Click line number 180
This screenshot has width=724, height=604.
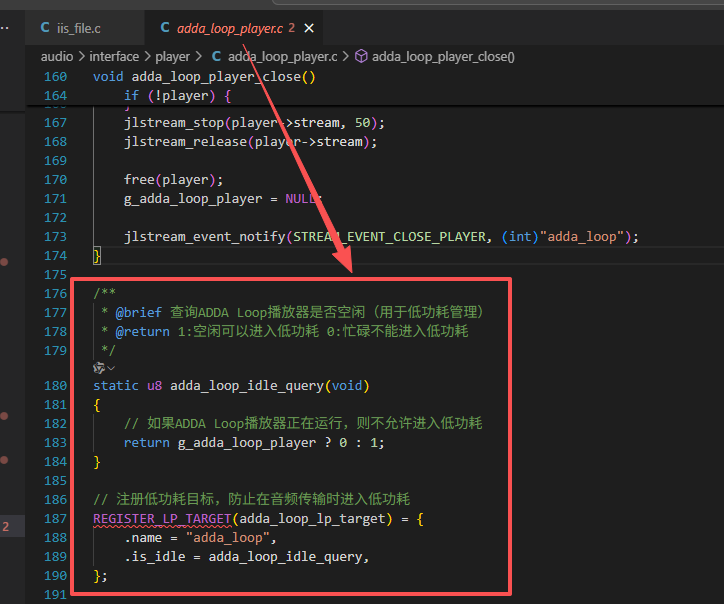55,386
